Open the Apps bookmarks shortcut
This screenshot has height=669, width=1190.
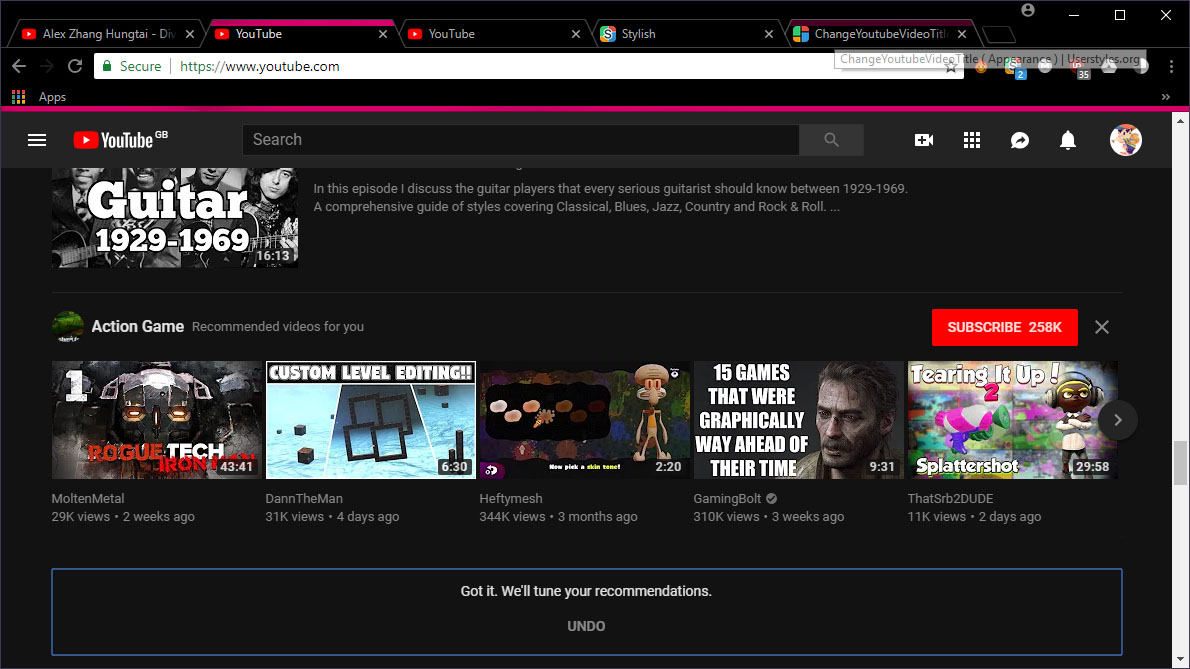[x=39, y=97]
